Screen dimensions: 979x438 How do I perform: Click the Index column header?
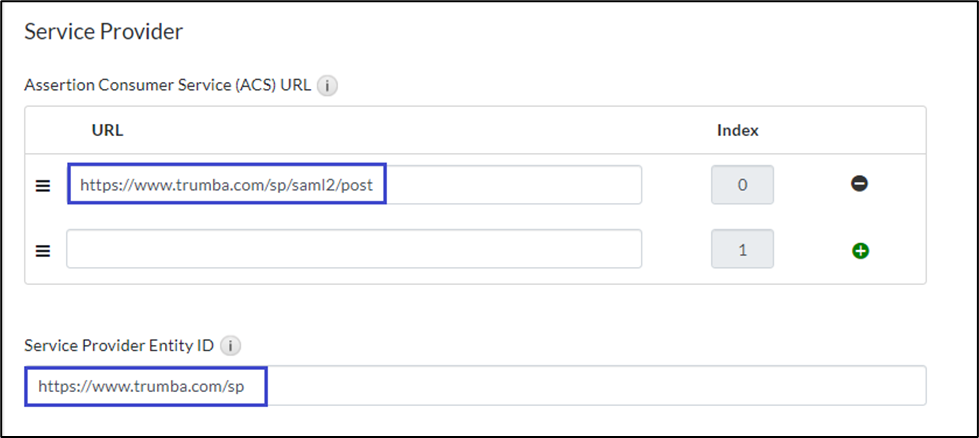[738, 130]
